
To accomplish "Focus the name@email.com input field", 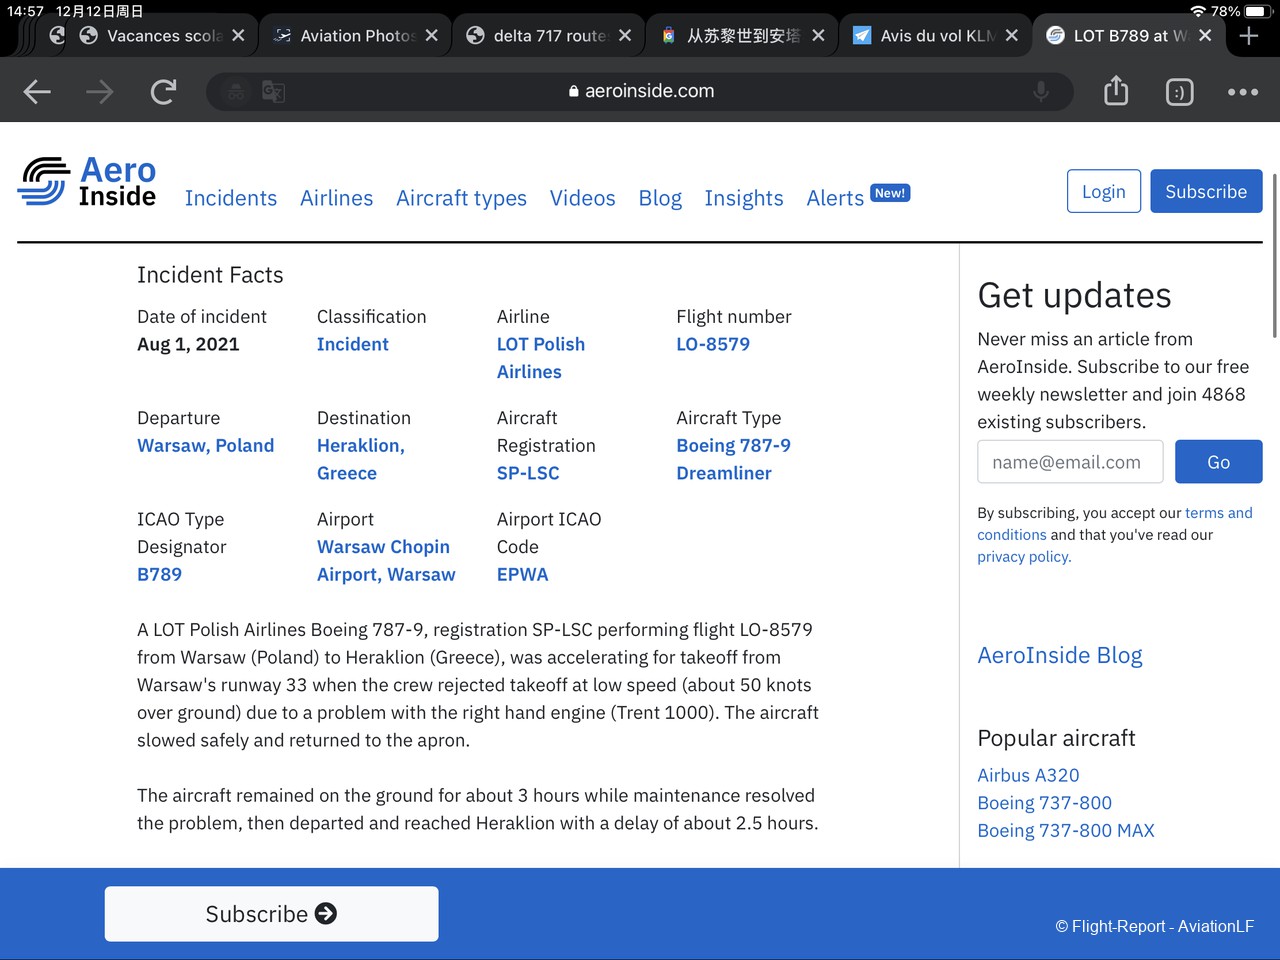I will (1070, 462).
